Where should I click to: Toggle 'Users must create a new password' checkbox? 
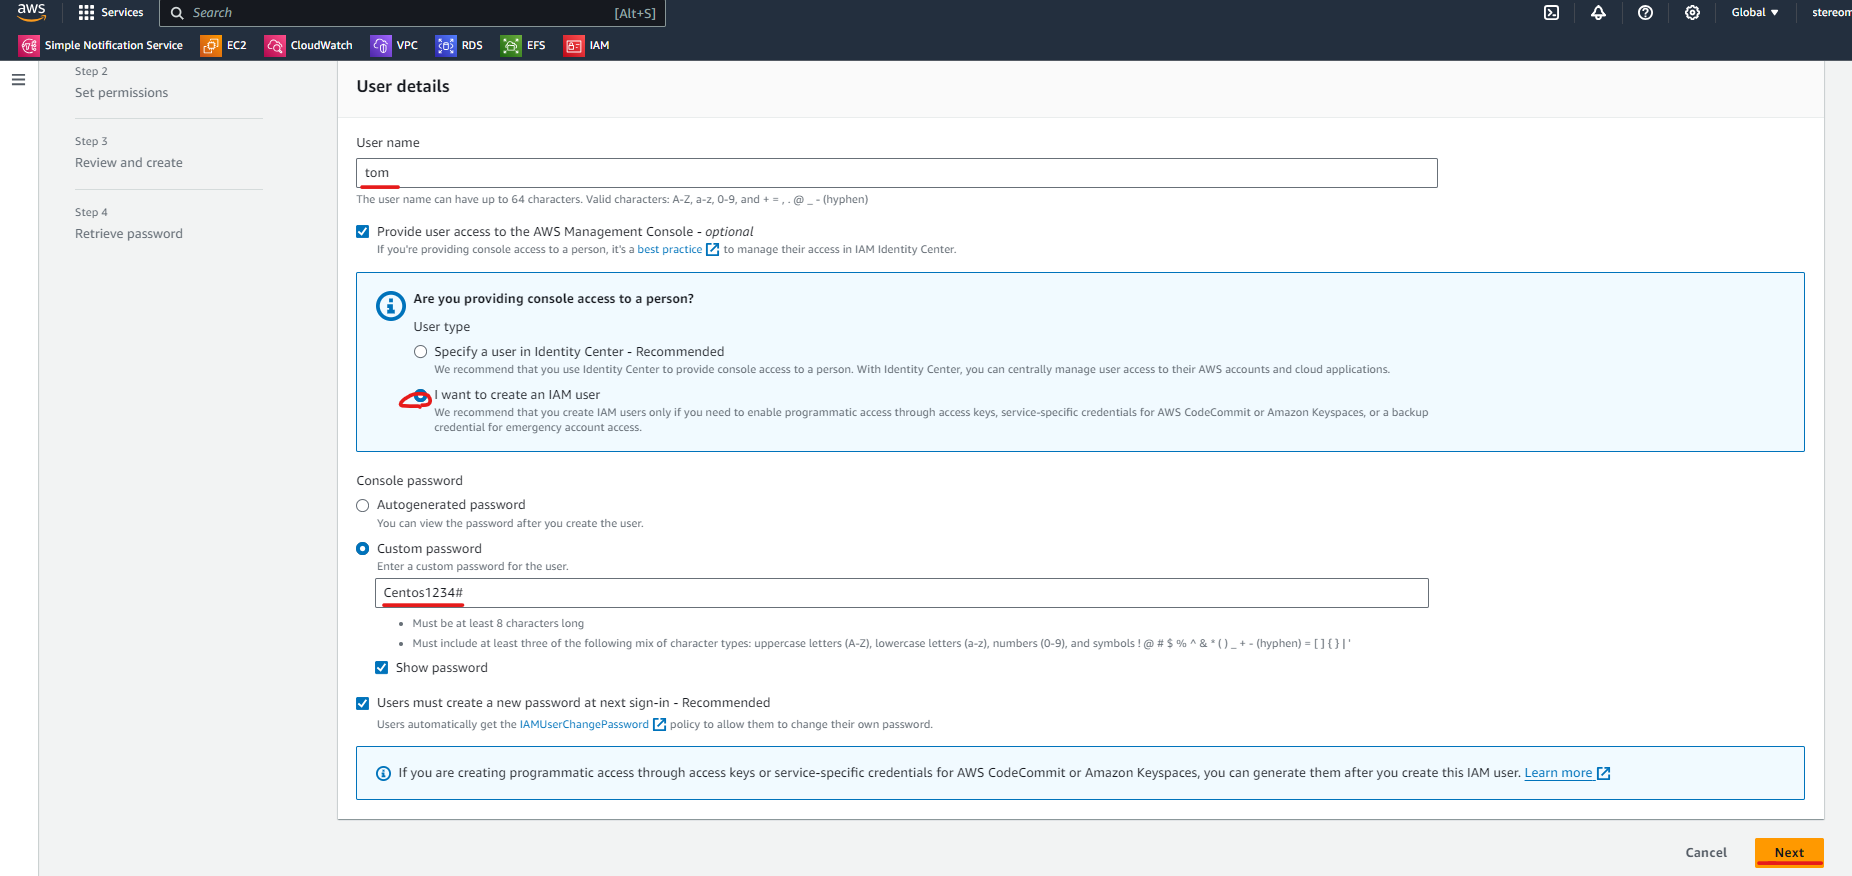tap(363, 703)
